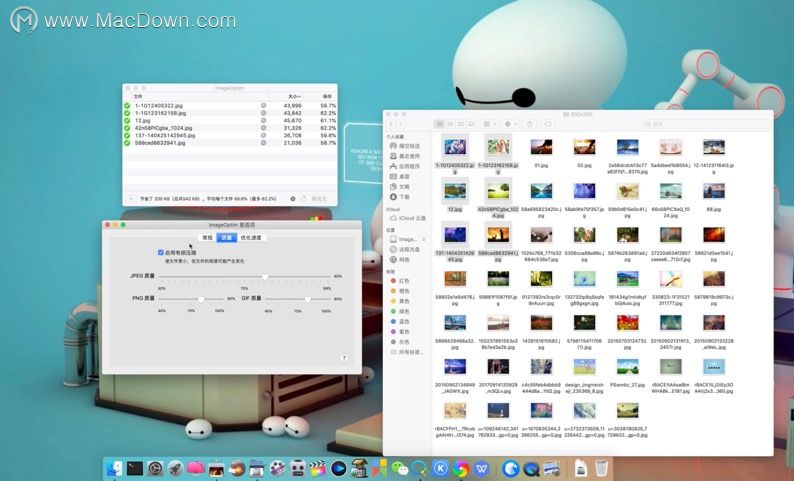Click Finder forward navigation arrow
Viewport: 794px width, 481px height.
[401, 124]
